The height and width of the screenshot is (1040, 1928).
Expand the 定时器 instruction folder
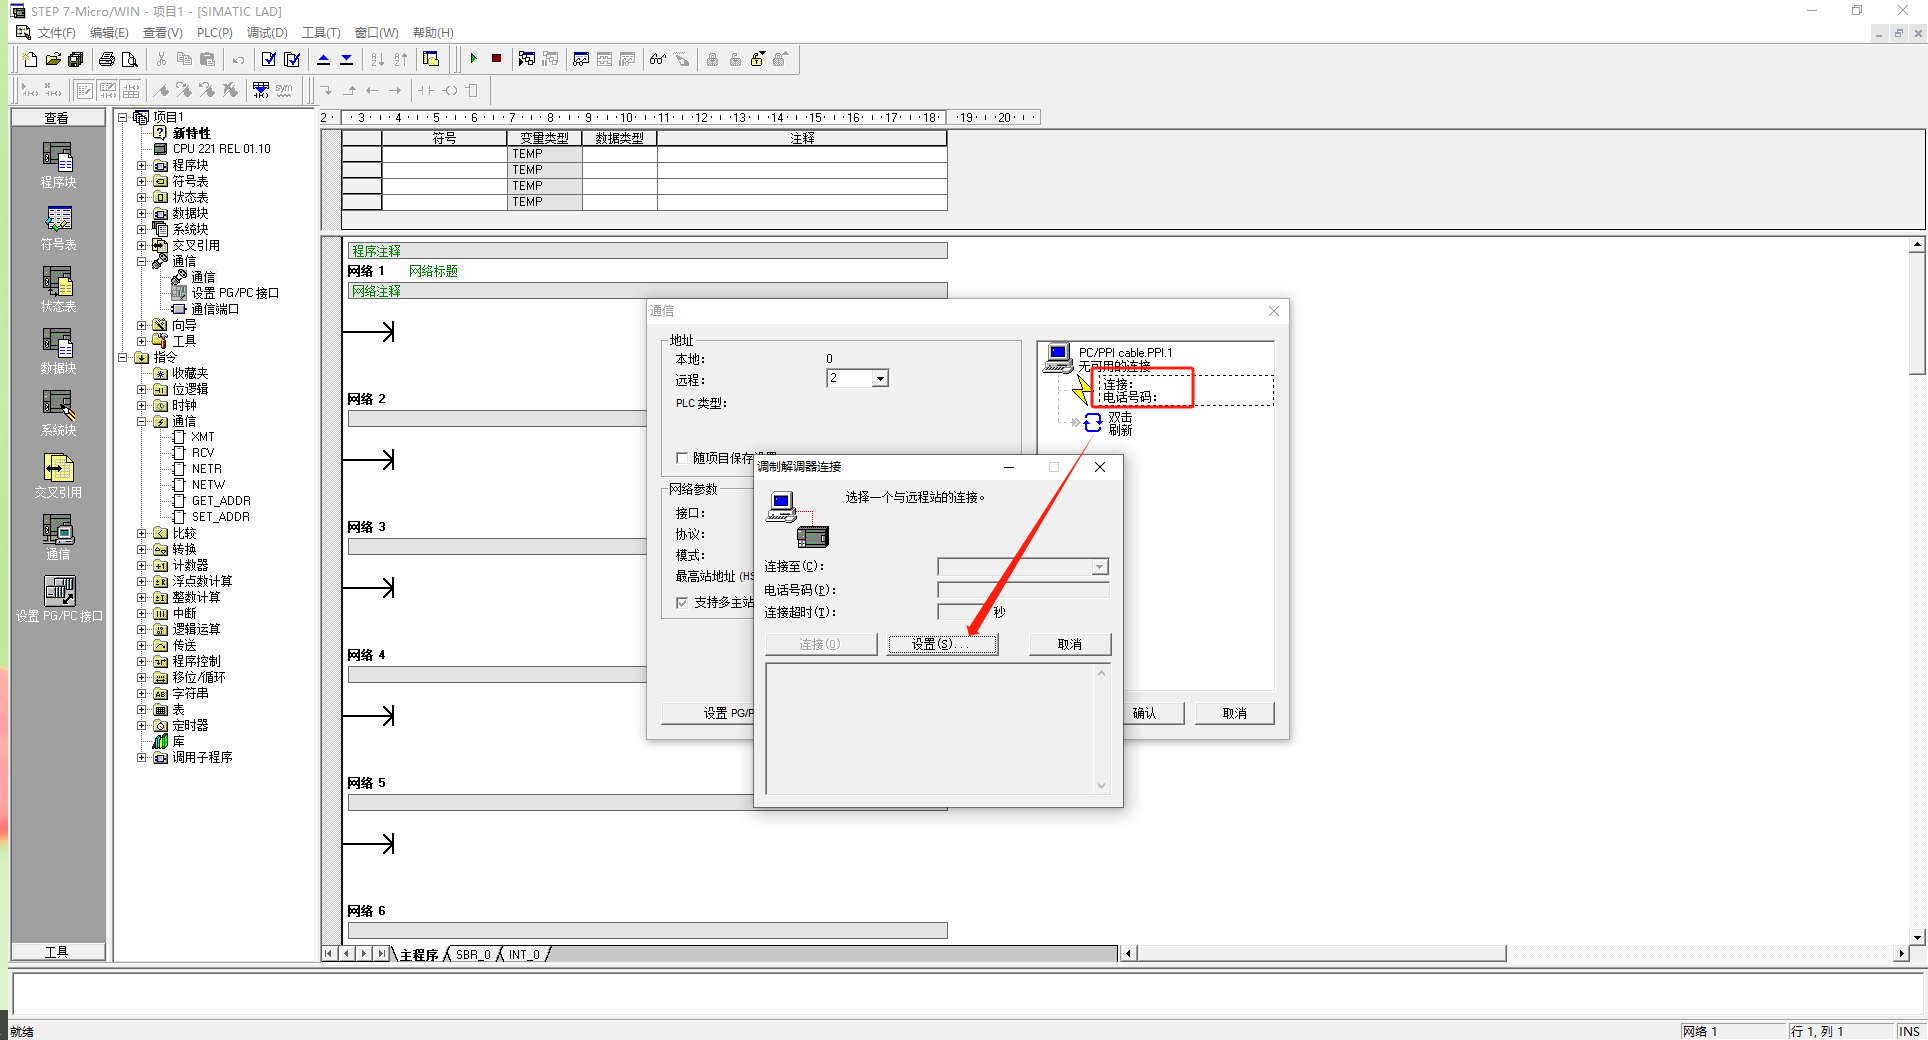[x=142, y=725]
